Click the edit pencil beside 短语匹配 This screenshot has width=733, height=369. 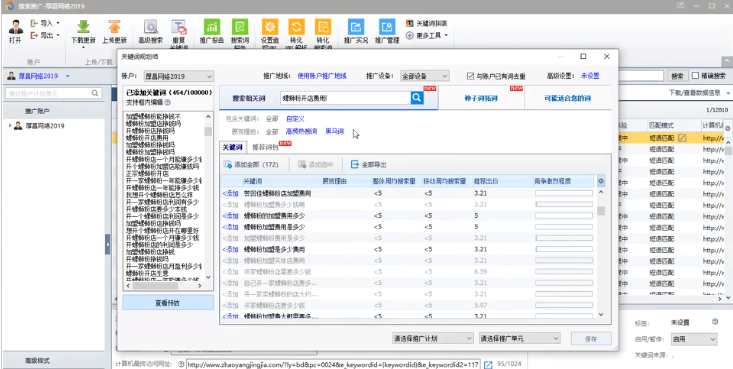(x=683, y=137)
